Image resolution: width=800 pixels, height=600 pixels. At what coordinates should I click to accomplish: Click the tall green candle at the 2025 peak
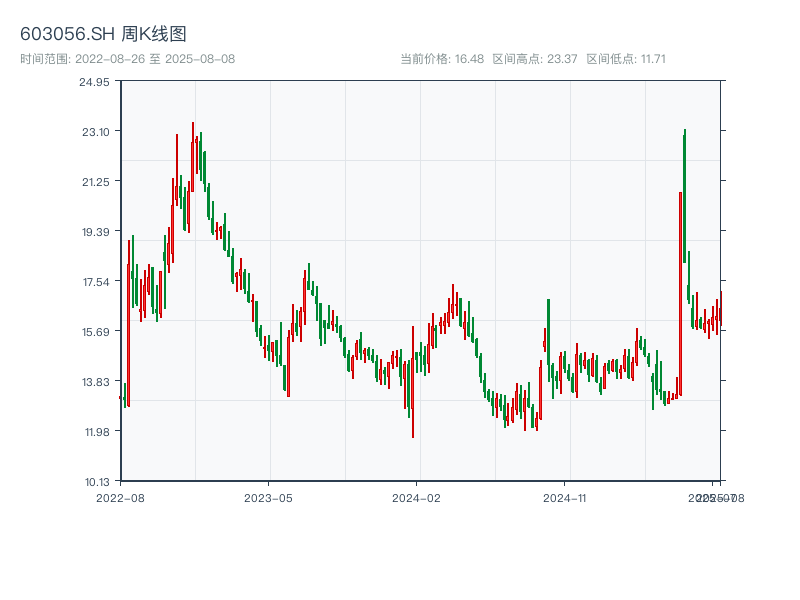pyautogui.click(x=685, y=196)
